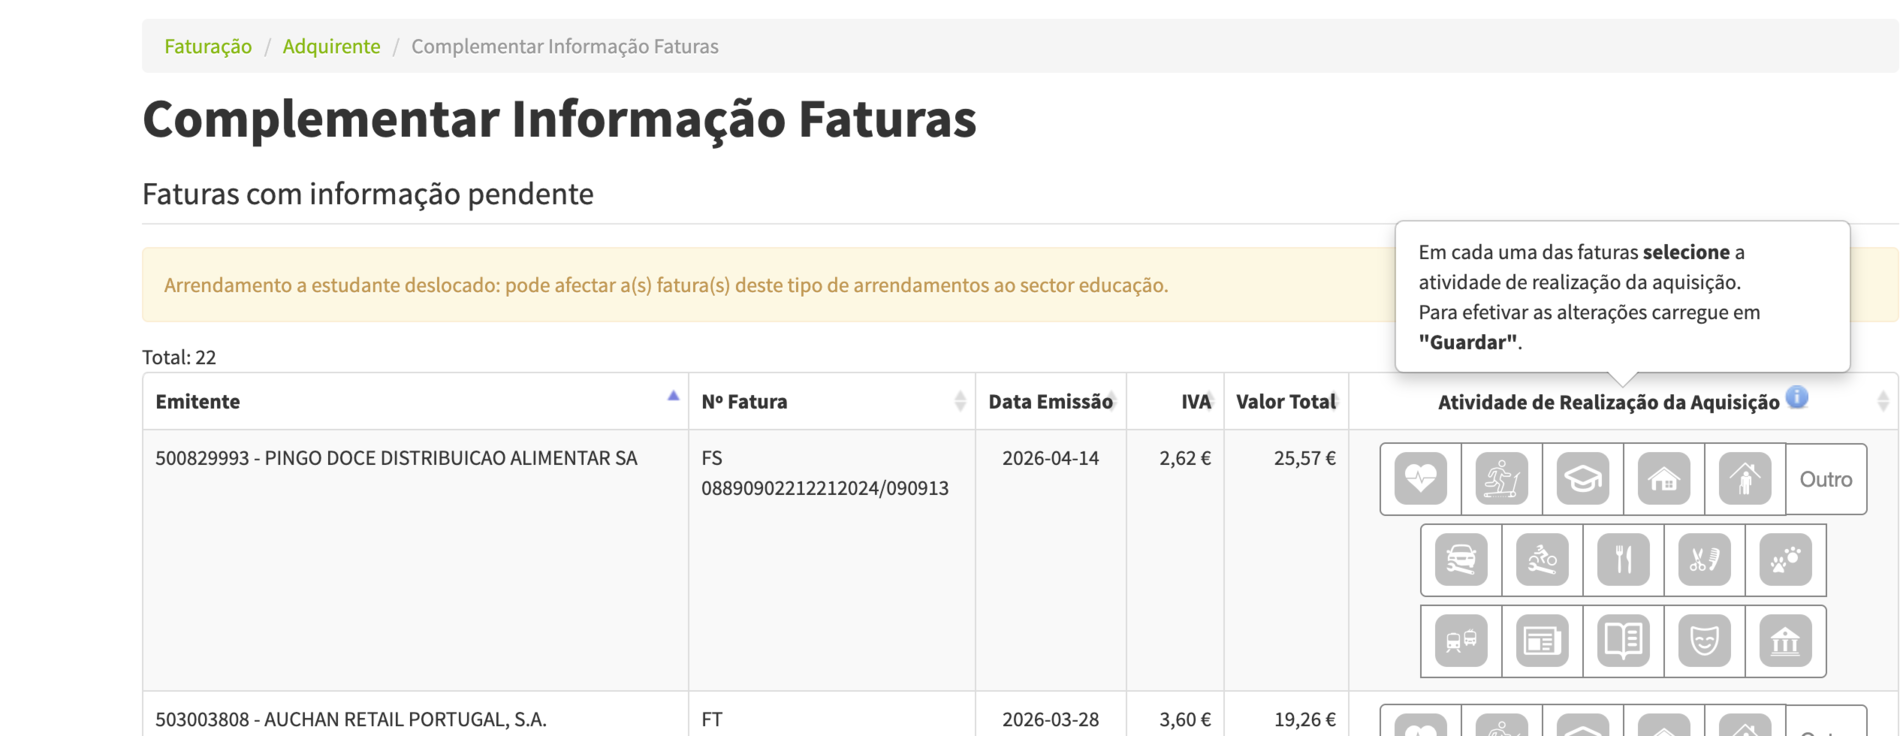Pick museum building icon for Pingo Doce invoice
This screenshot has height=736, width=1900.
pos(1785,641)
